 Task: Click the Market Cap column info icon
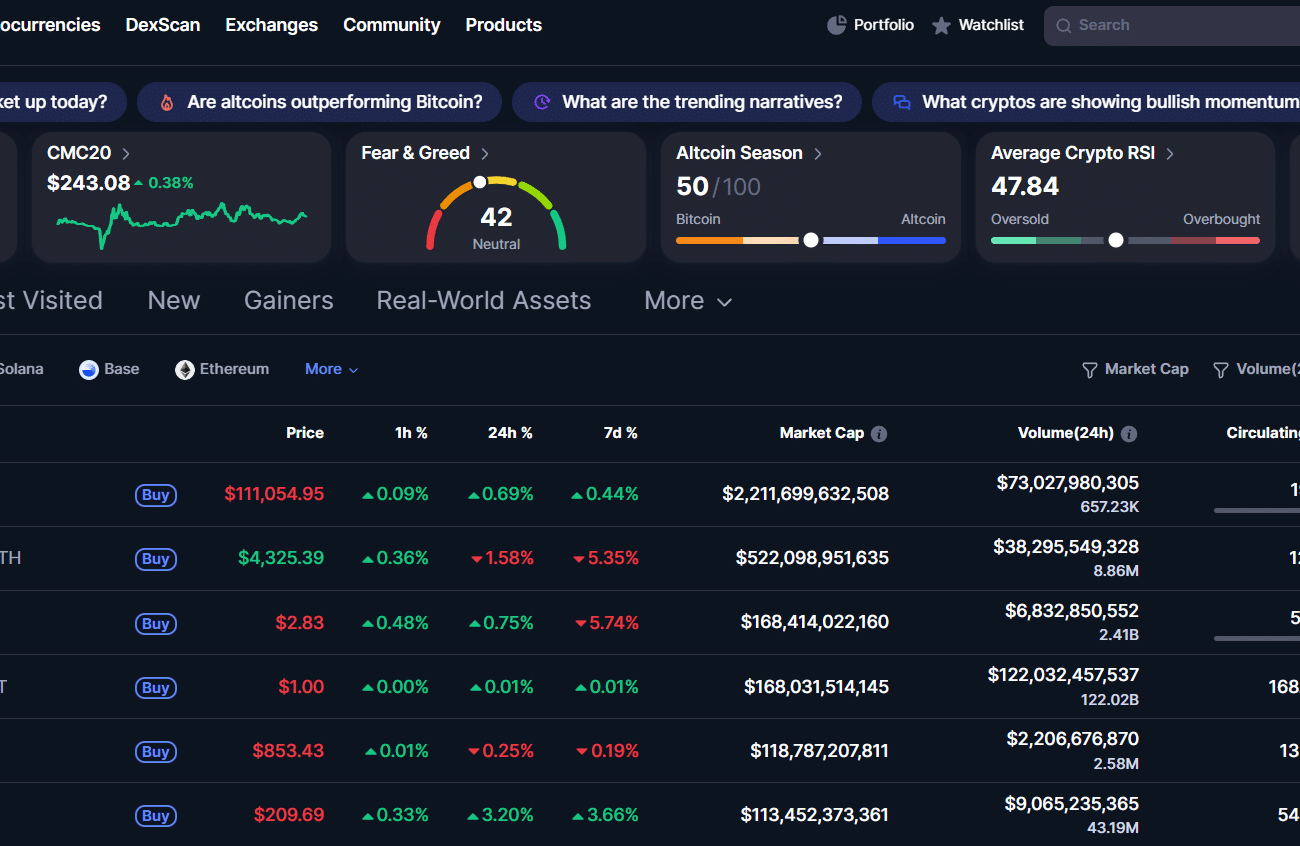[879, 434]
